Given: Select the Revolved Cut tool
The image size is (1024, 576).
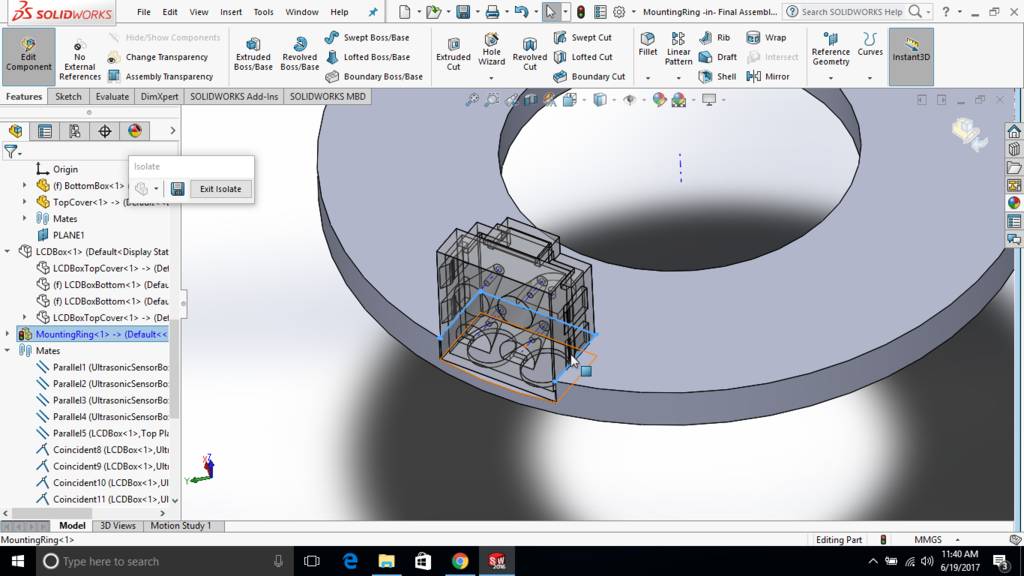Looking at the screenshot, I should coord(530,54).
